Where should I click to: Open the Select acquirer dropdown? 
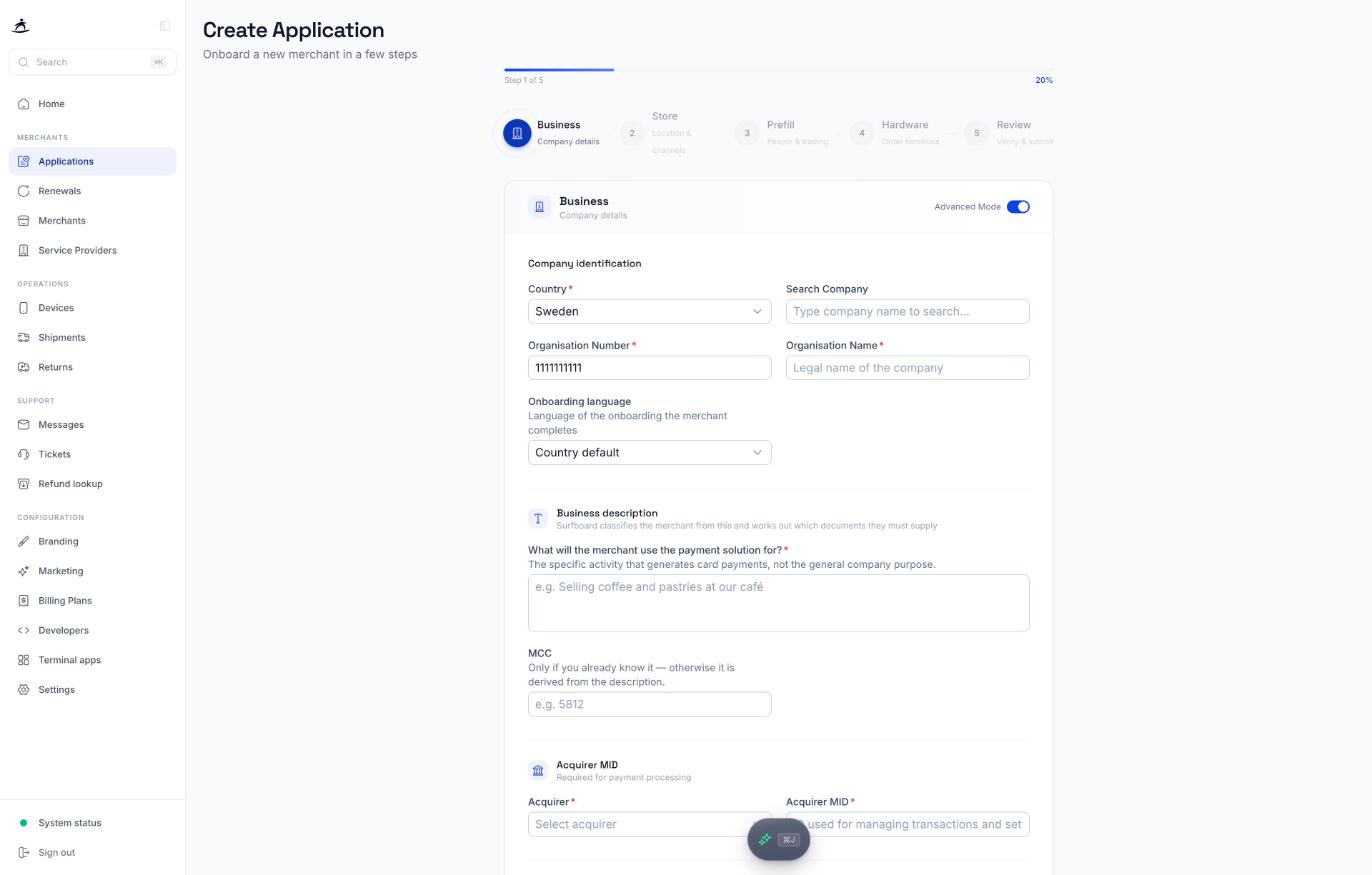click(650, 824)
